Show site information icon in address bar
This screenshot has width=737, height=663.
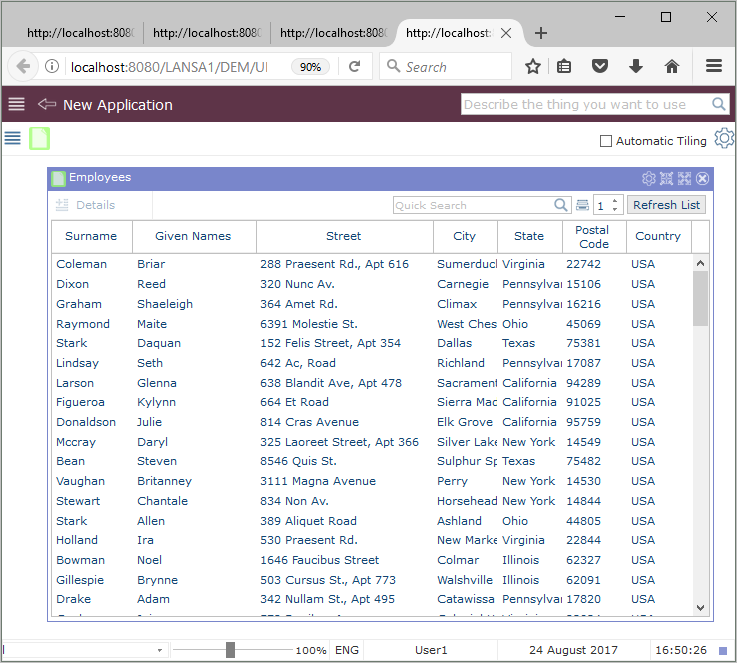click(x=52, y=66)
